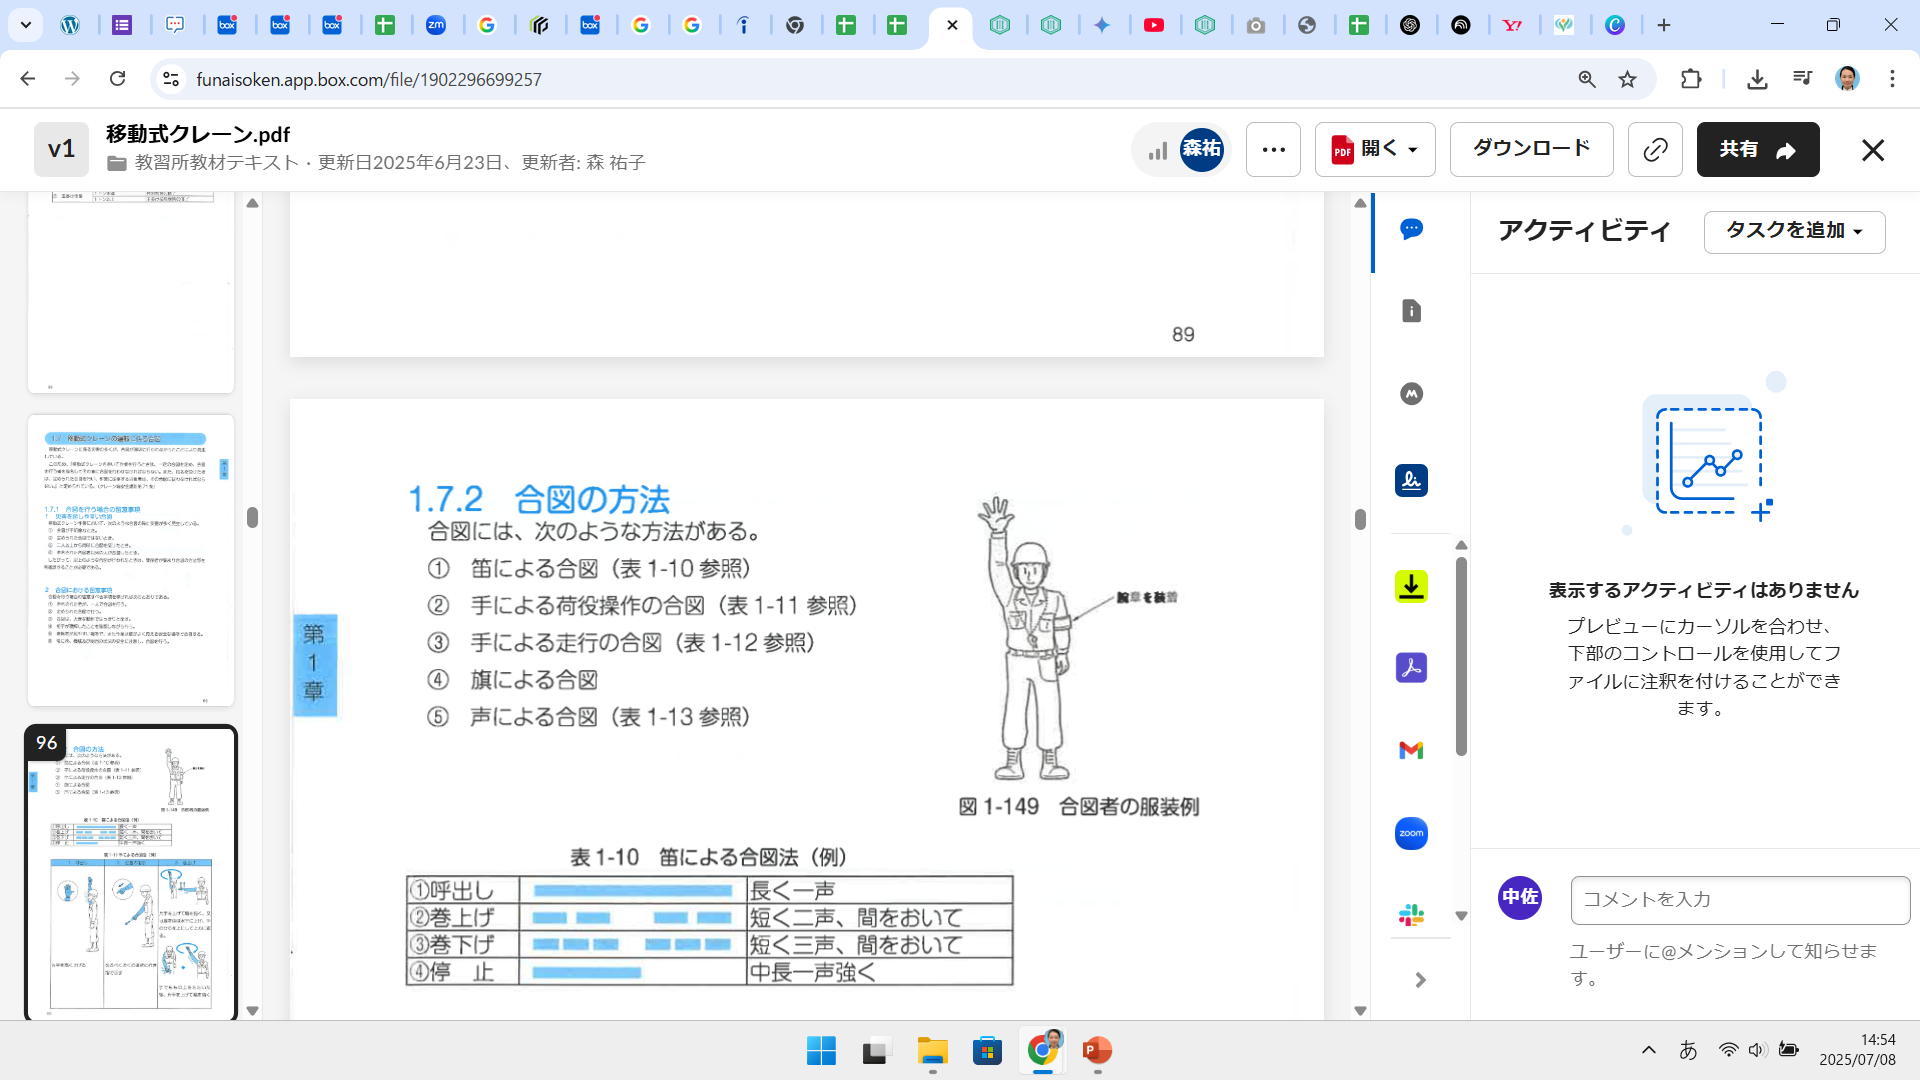Screen dimensions: 1920x1080
Task: Click the 共有 share button
Action: pyautogui.click(x=1757, y=150)
